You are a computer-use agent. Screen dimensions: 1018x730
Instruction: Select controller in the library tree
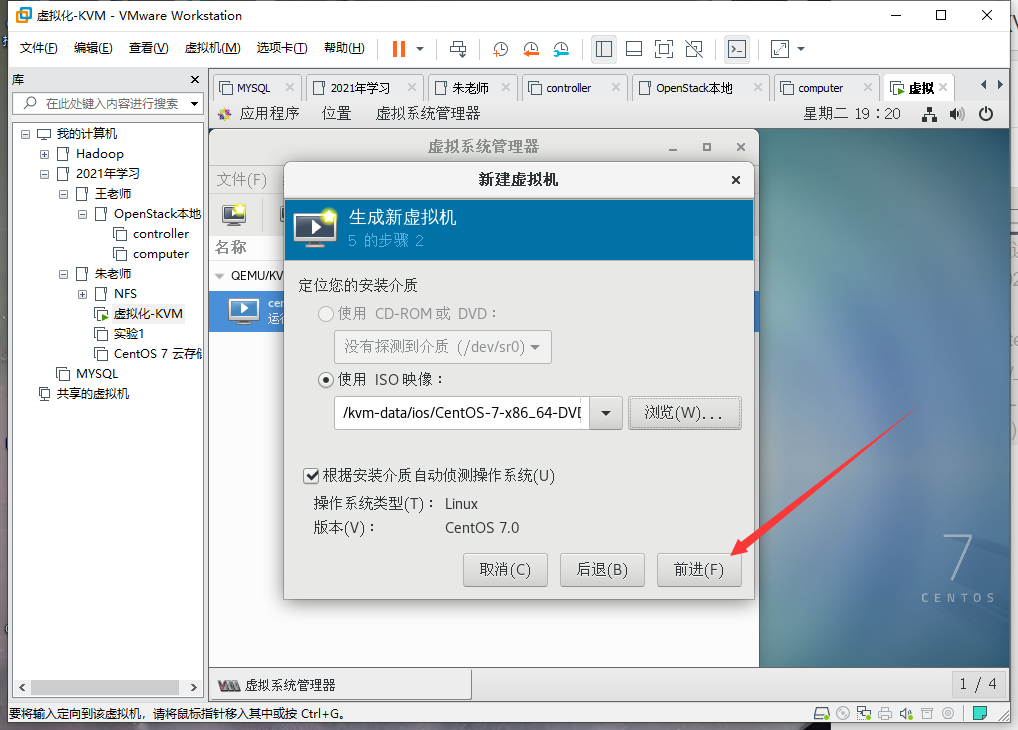point(160,234)
